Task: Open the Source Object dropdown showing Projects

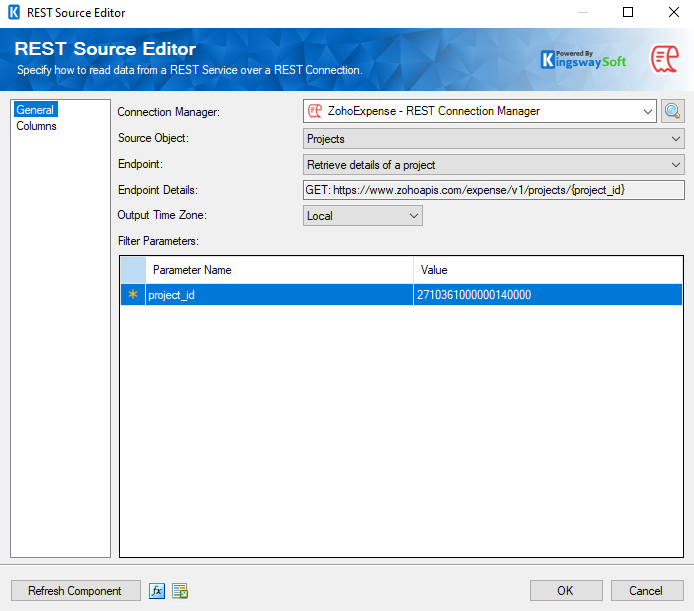Action: point(494,139)
